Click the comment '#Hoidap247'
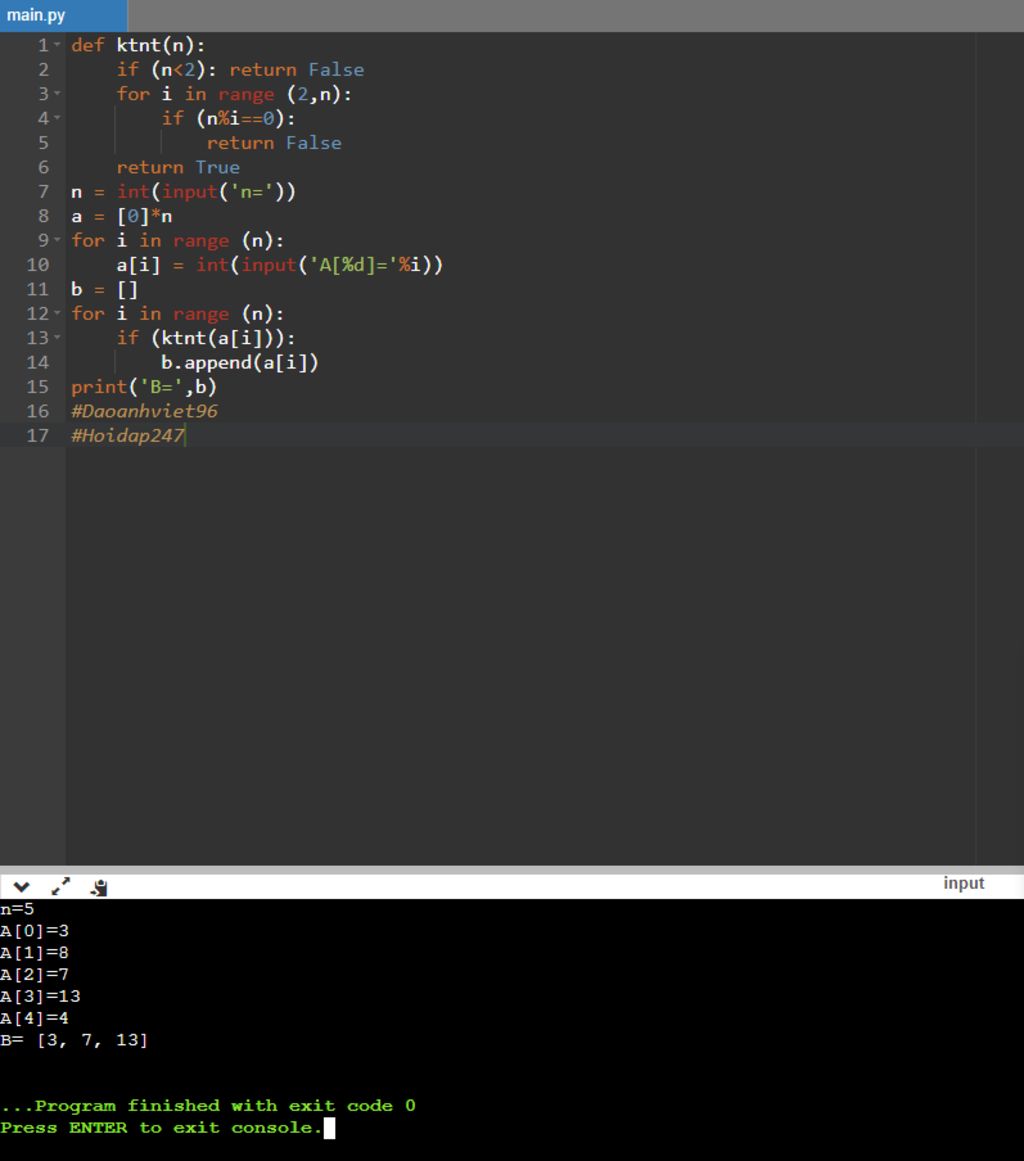The height and width of the screenshot is (1161, 1024). coord(127,436)
